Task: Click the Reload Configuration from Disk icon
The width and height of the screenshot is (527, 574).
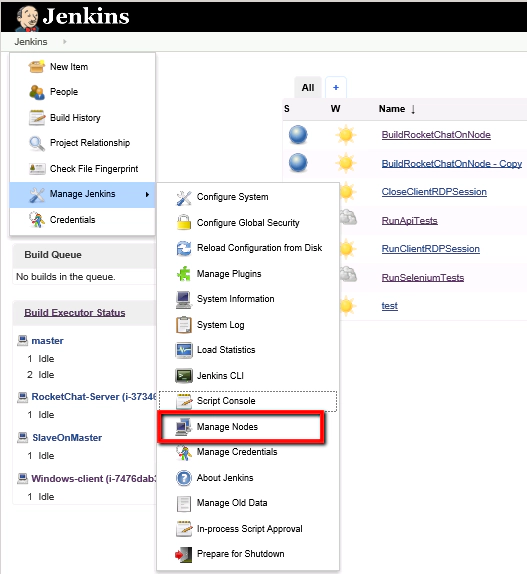Action: [x=184, y=248]
